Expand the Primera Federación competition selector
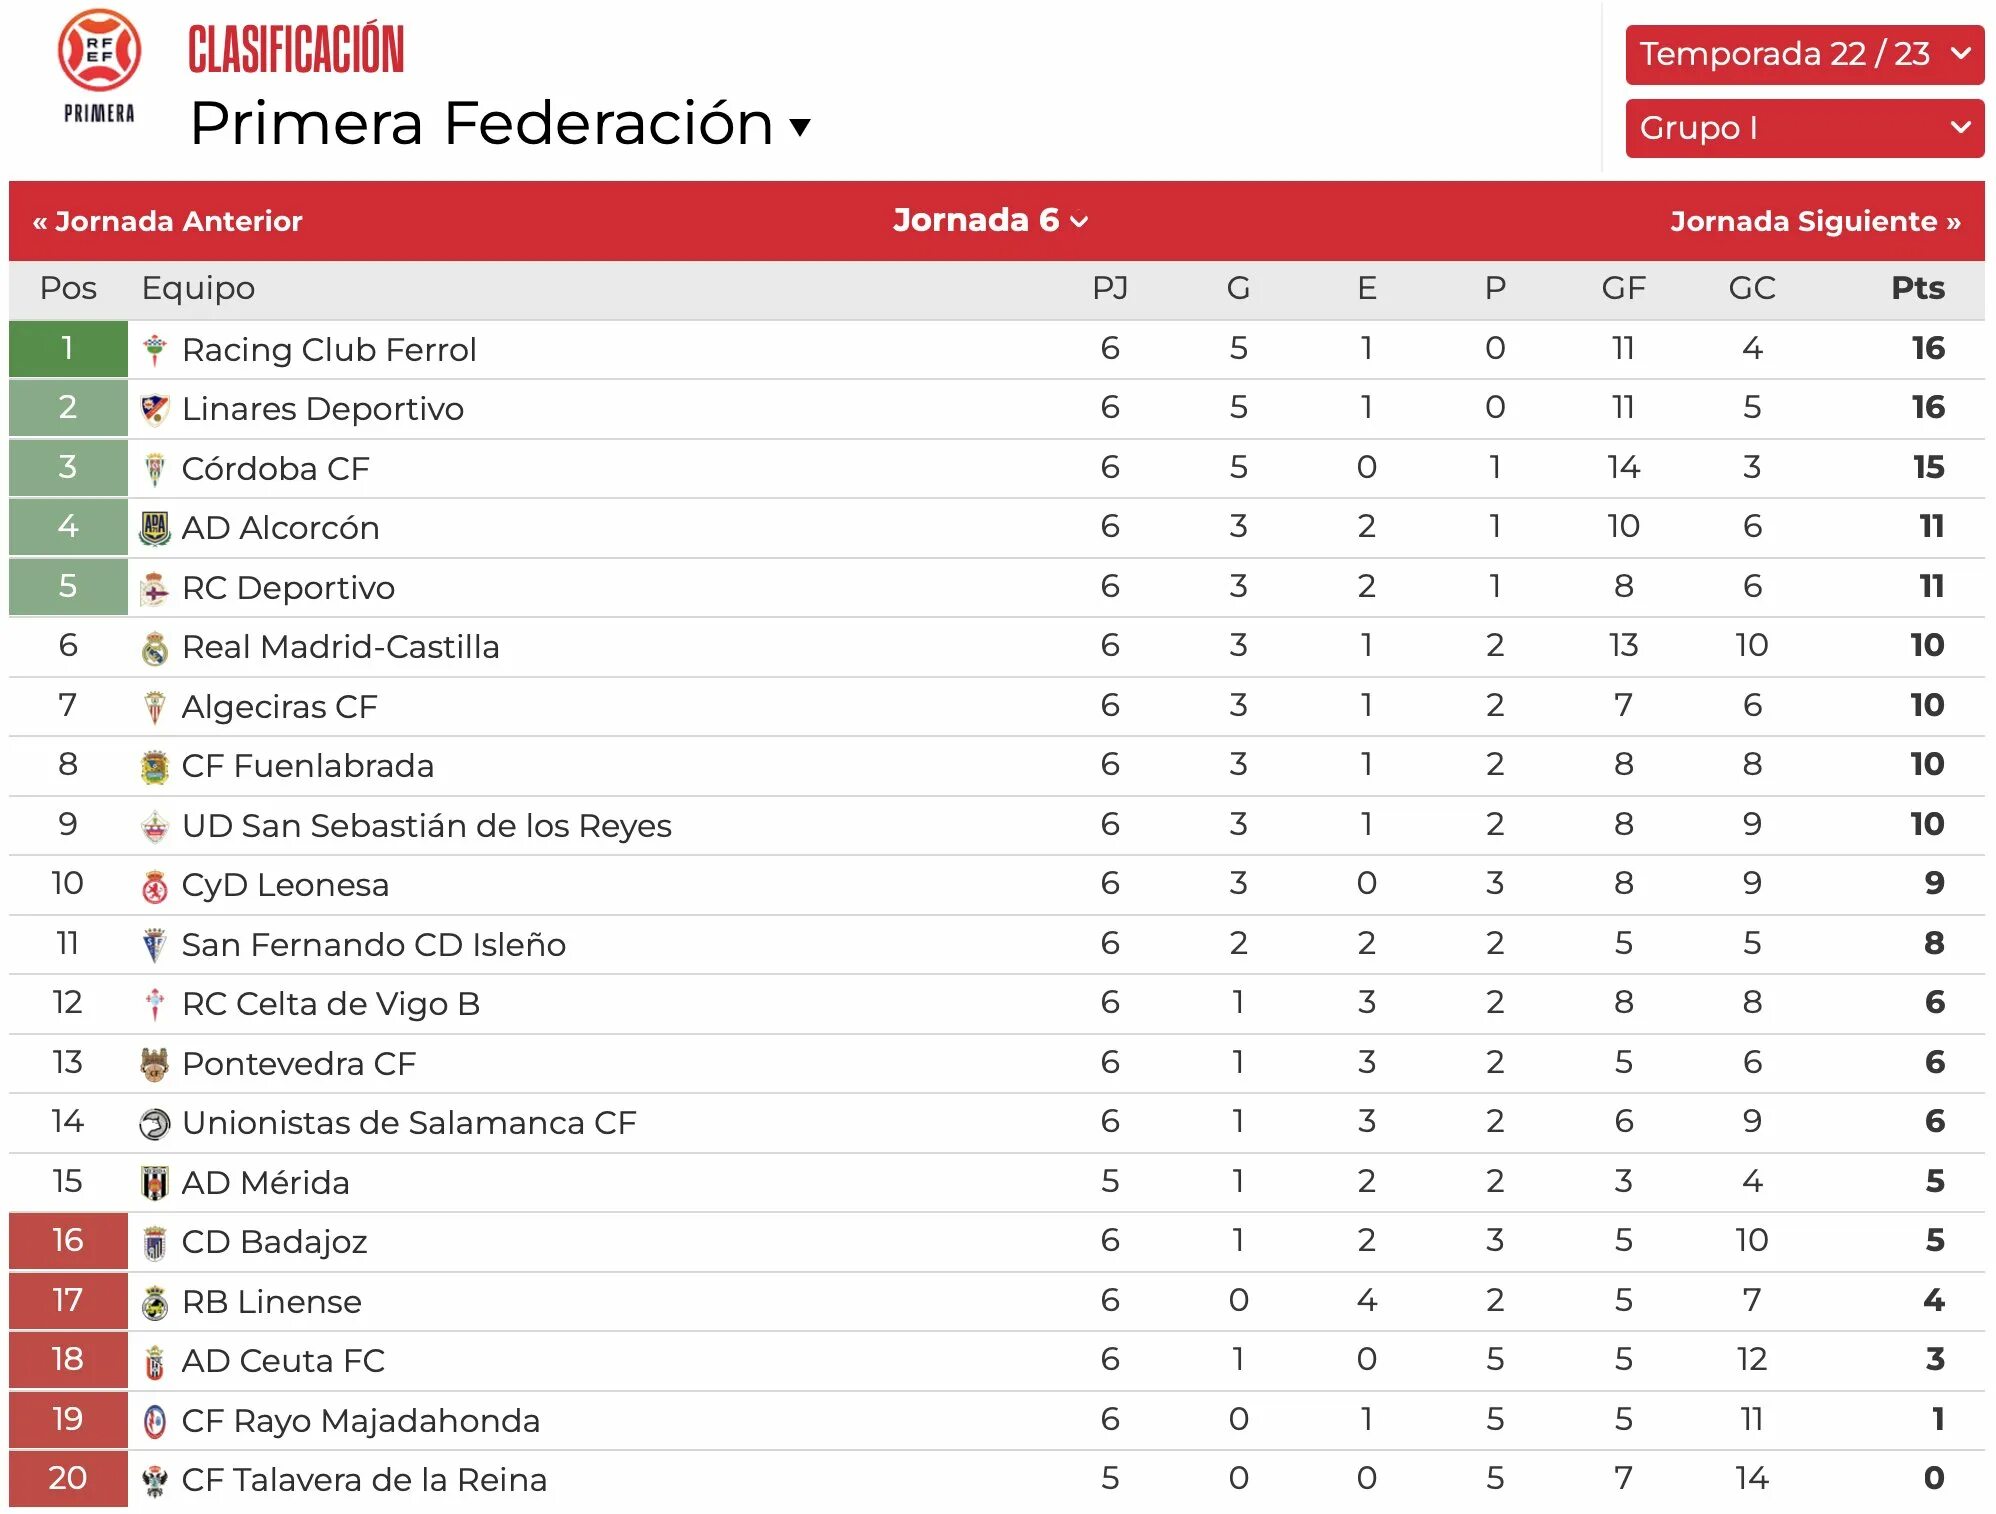The height and width of the screenshot is (1514, 1996). click(500, 124)
